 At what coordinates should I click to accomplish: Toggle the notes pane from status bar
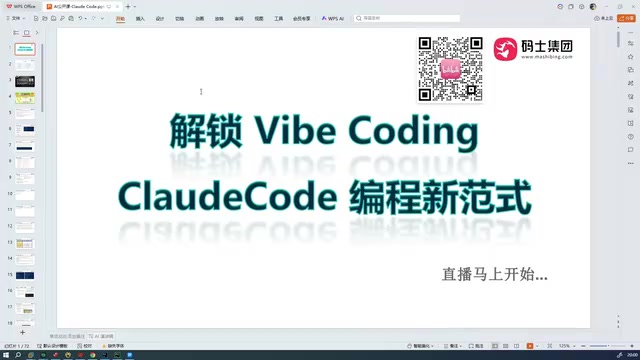click(453, 346)
